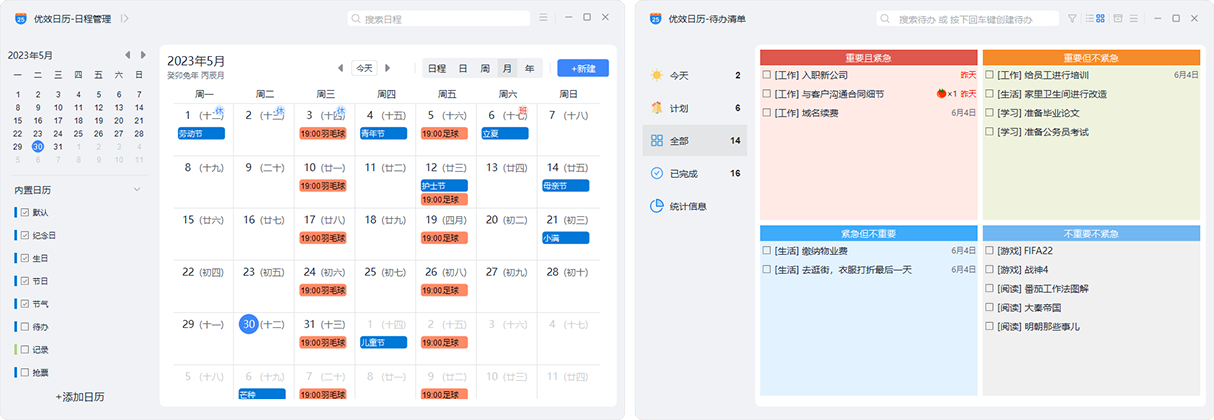Go to next month in main calendar
Image resolution: width=1214 pixels, height=420 pixels.
[x=388, y=68]
